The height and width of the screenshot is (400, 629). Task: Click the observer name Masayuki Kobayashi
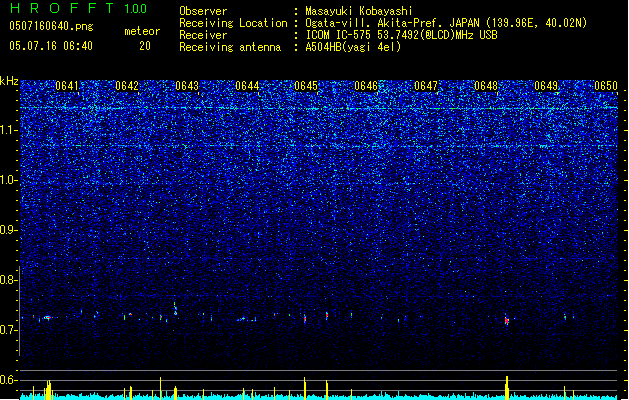click(358, 11)
